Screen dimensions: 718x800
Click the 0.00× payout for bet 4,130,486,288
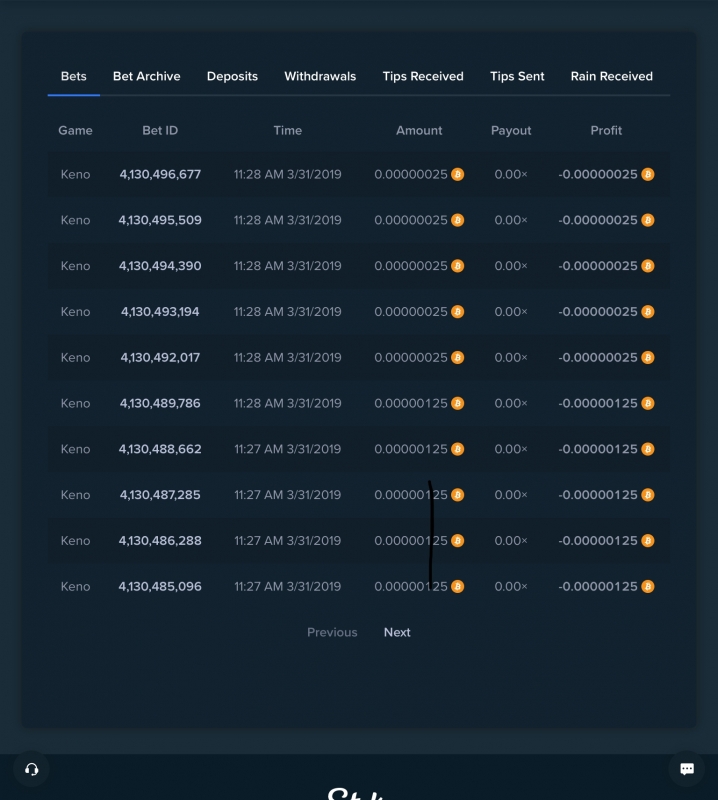(x=511, y=541)
